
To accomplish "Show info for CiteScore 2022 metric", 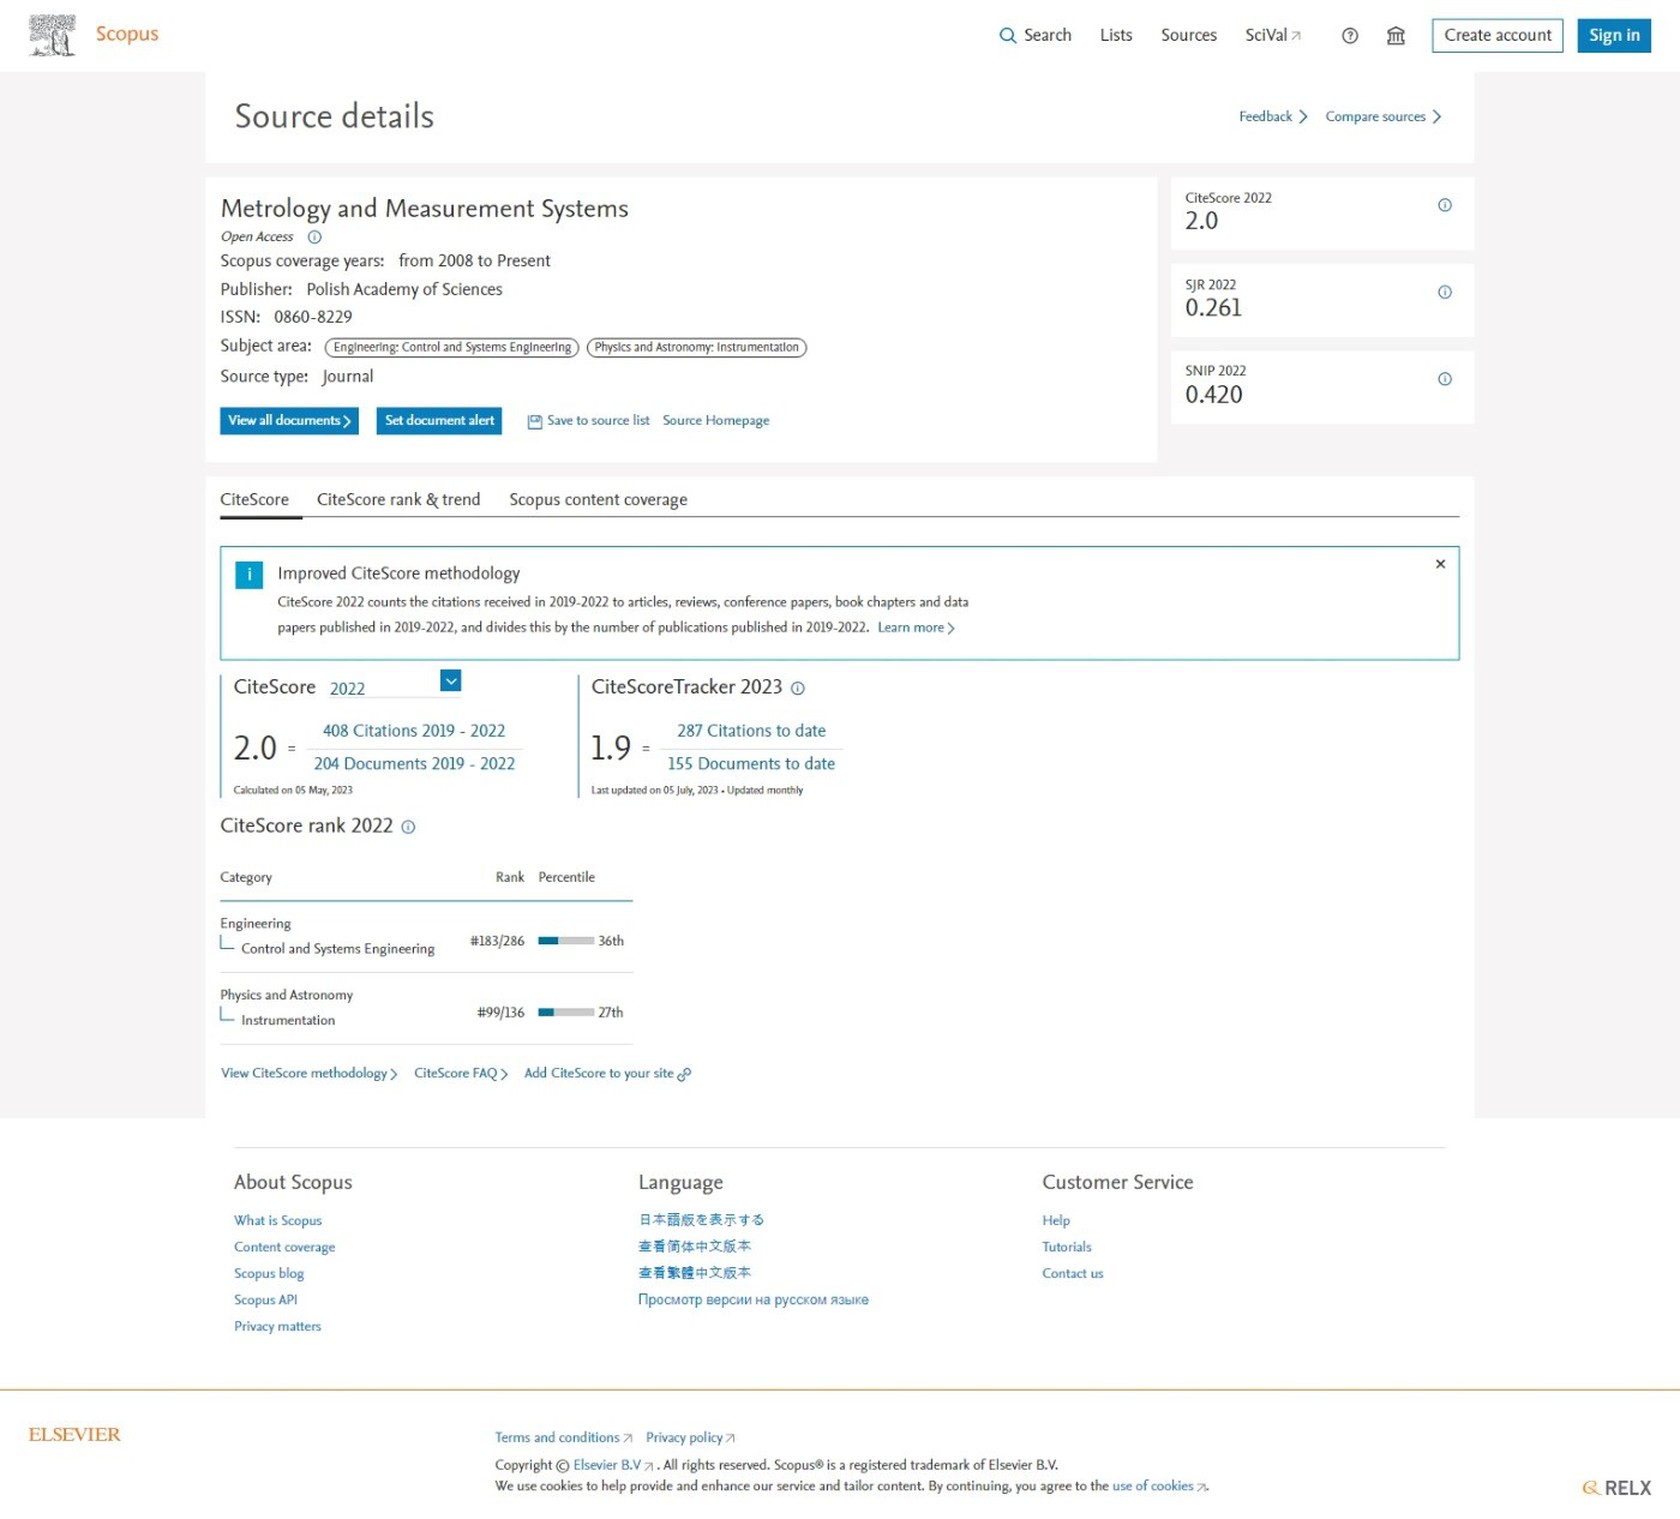I will (1444, 205).
